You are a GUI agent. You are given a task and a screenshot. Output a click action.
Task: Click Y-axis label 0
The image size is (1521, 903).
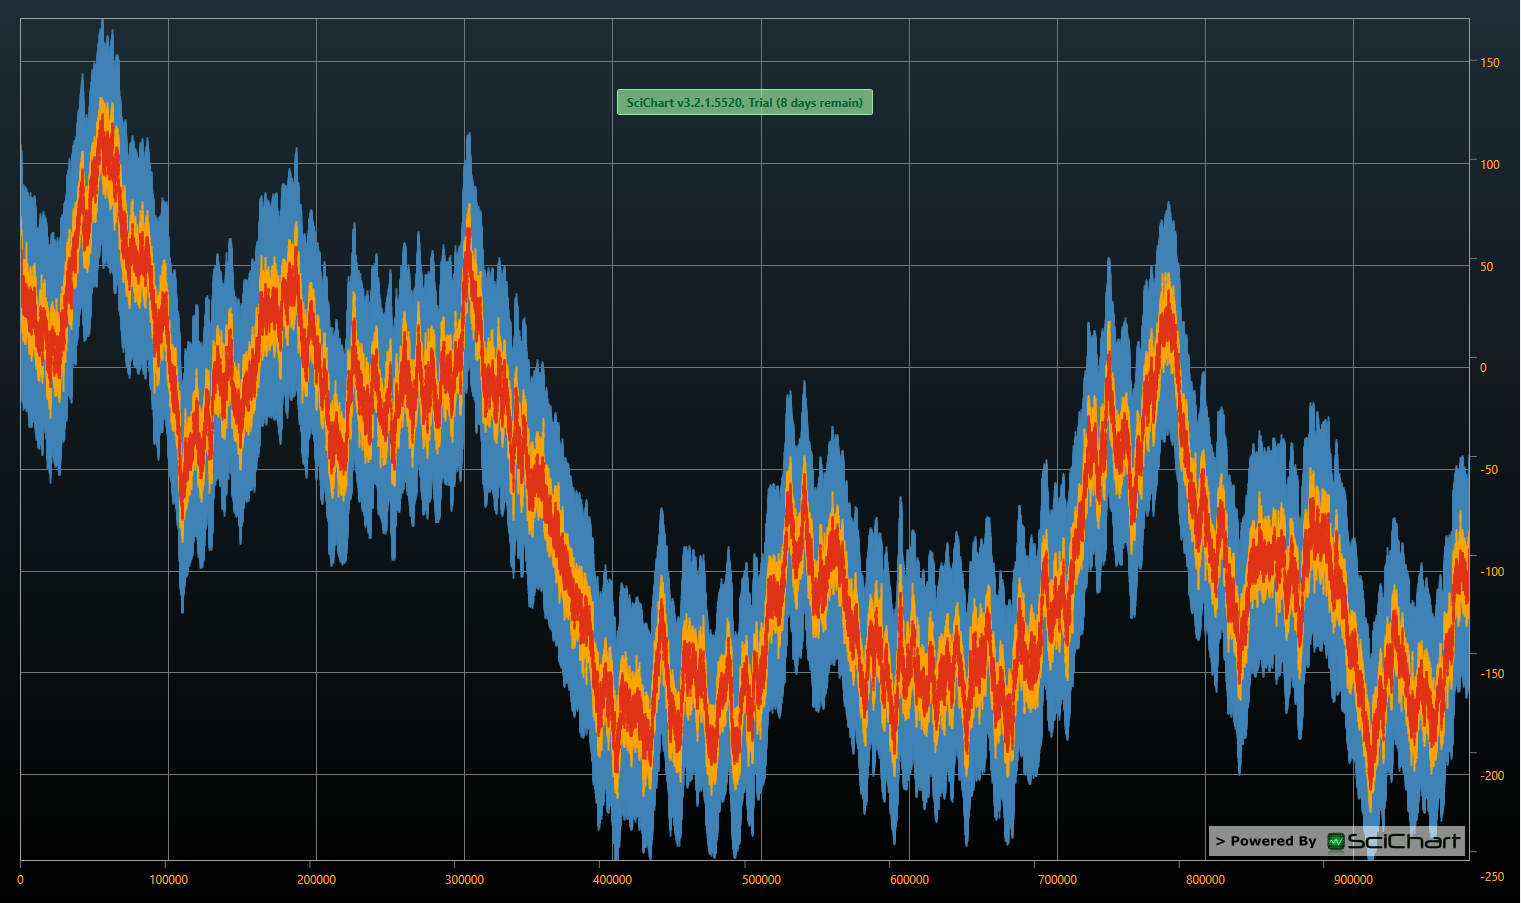1483,368
